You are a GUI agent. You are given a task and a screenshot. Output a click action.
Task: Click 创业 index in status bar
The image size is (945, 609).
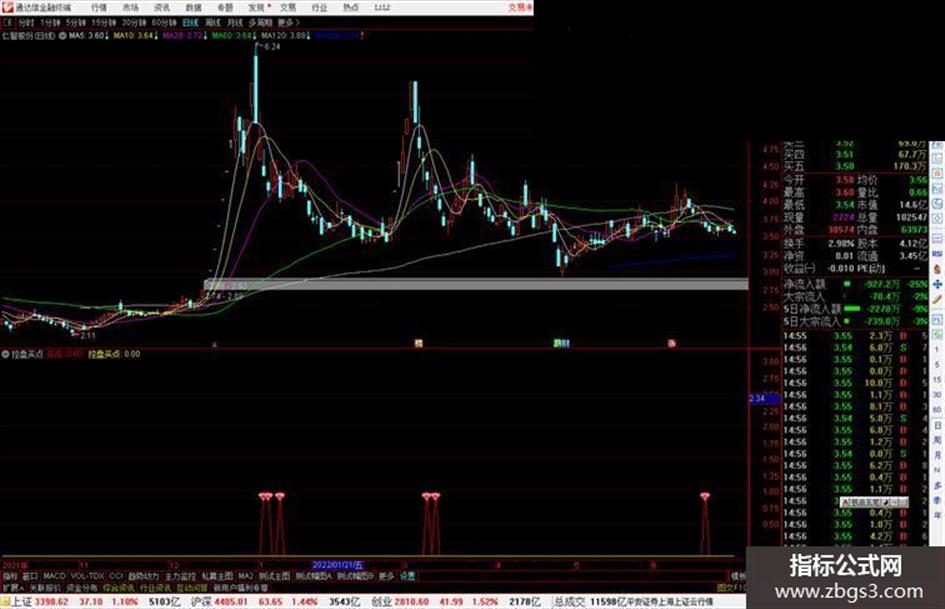(x=381, y=602)
